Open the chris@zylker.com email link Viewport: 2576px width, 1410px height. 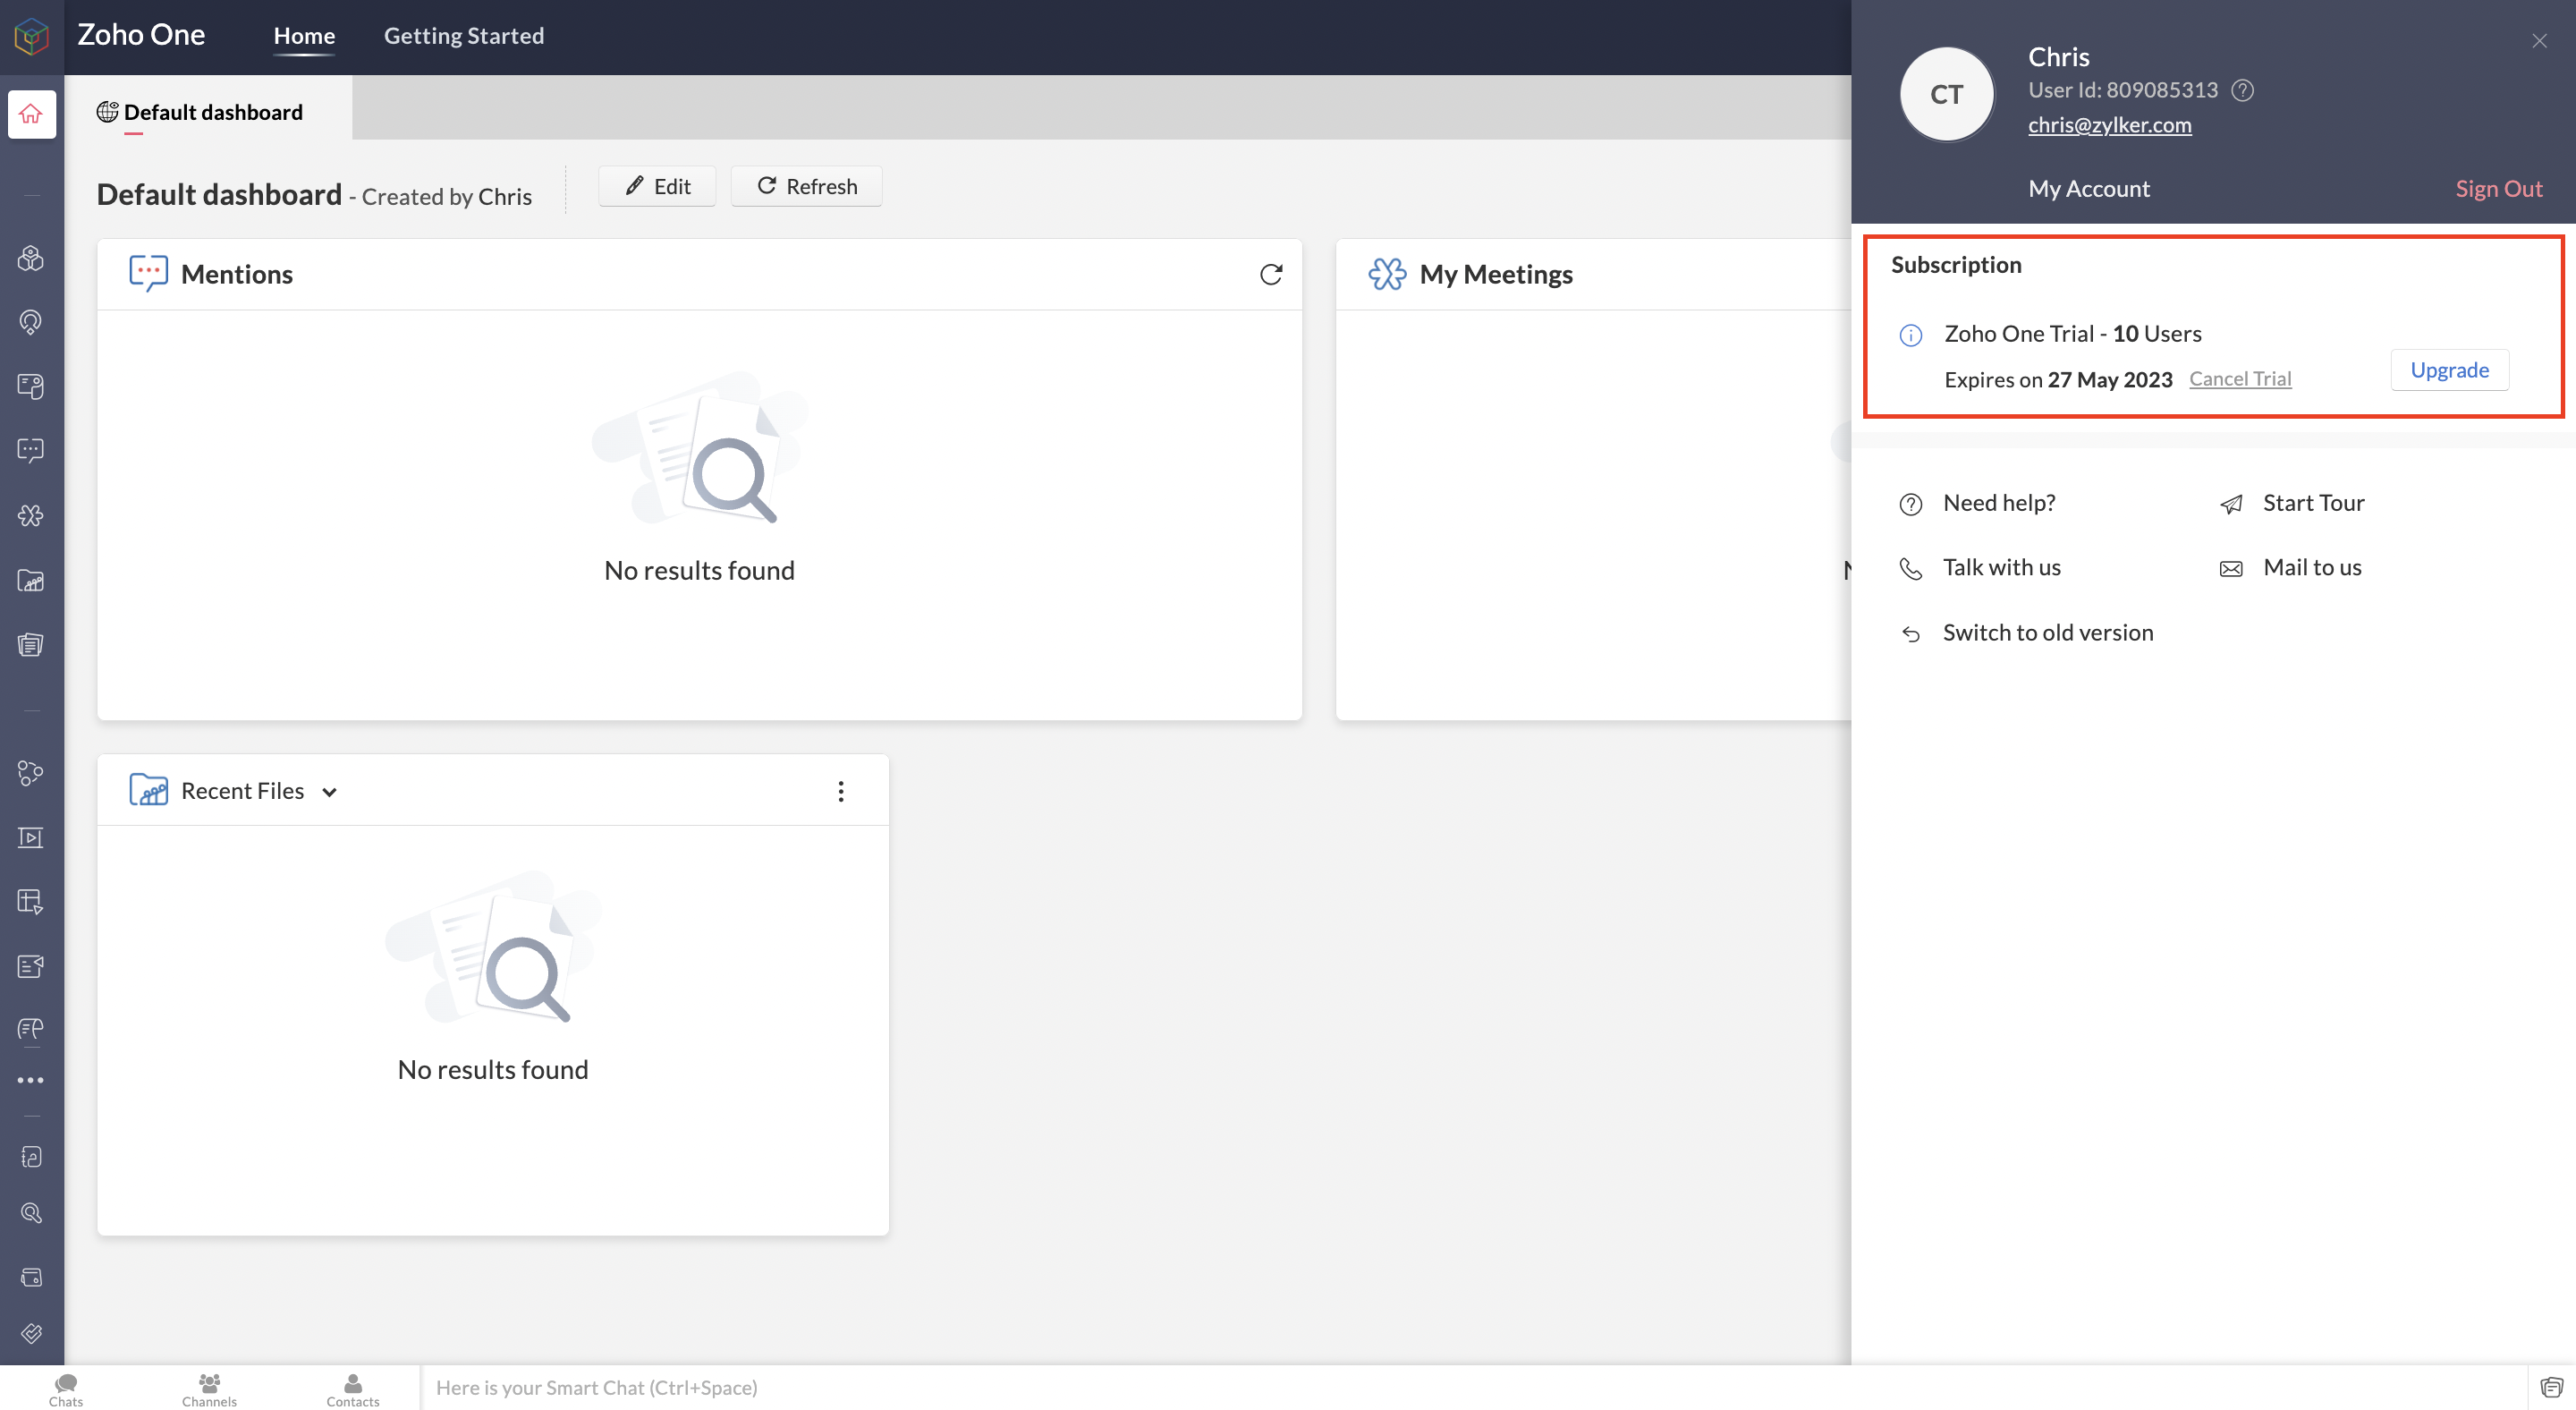tap(2109, 125)
